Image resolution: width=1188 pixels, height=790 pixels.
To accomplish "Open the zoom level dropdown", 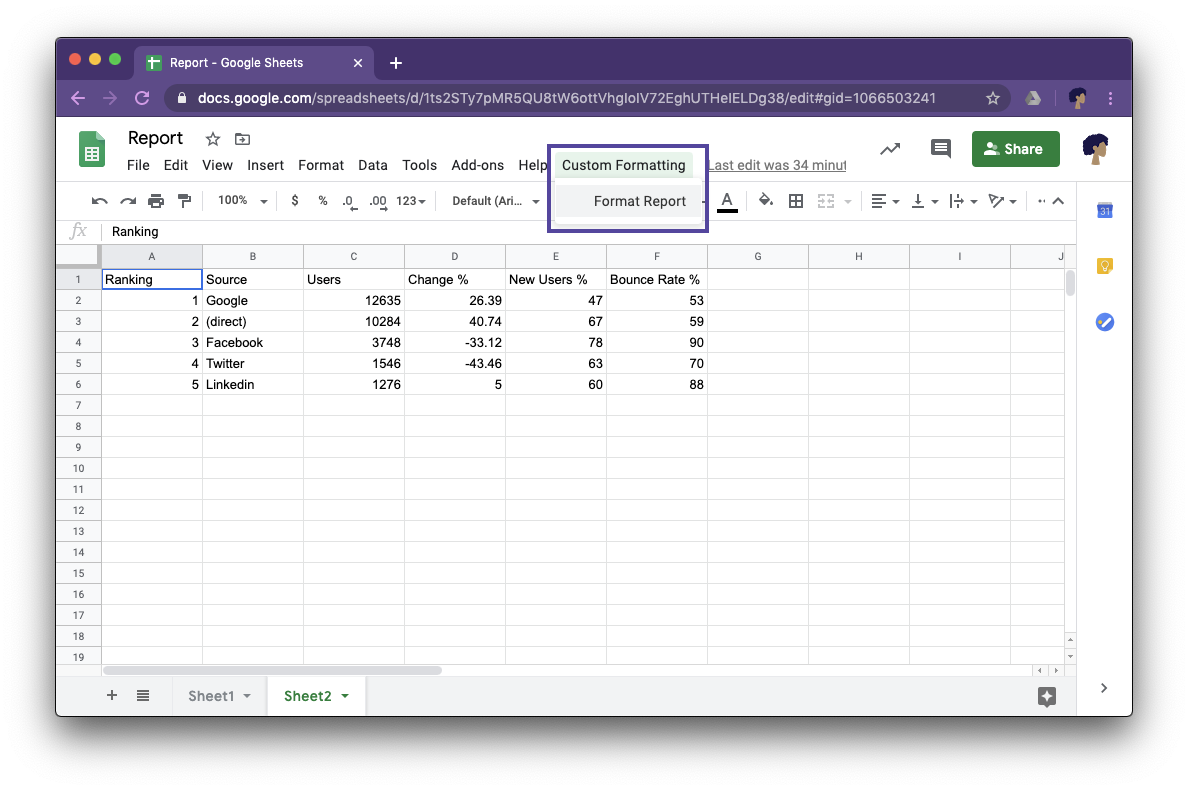I will point(240,200).
